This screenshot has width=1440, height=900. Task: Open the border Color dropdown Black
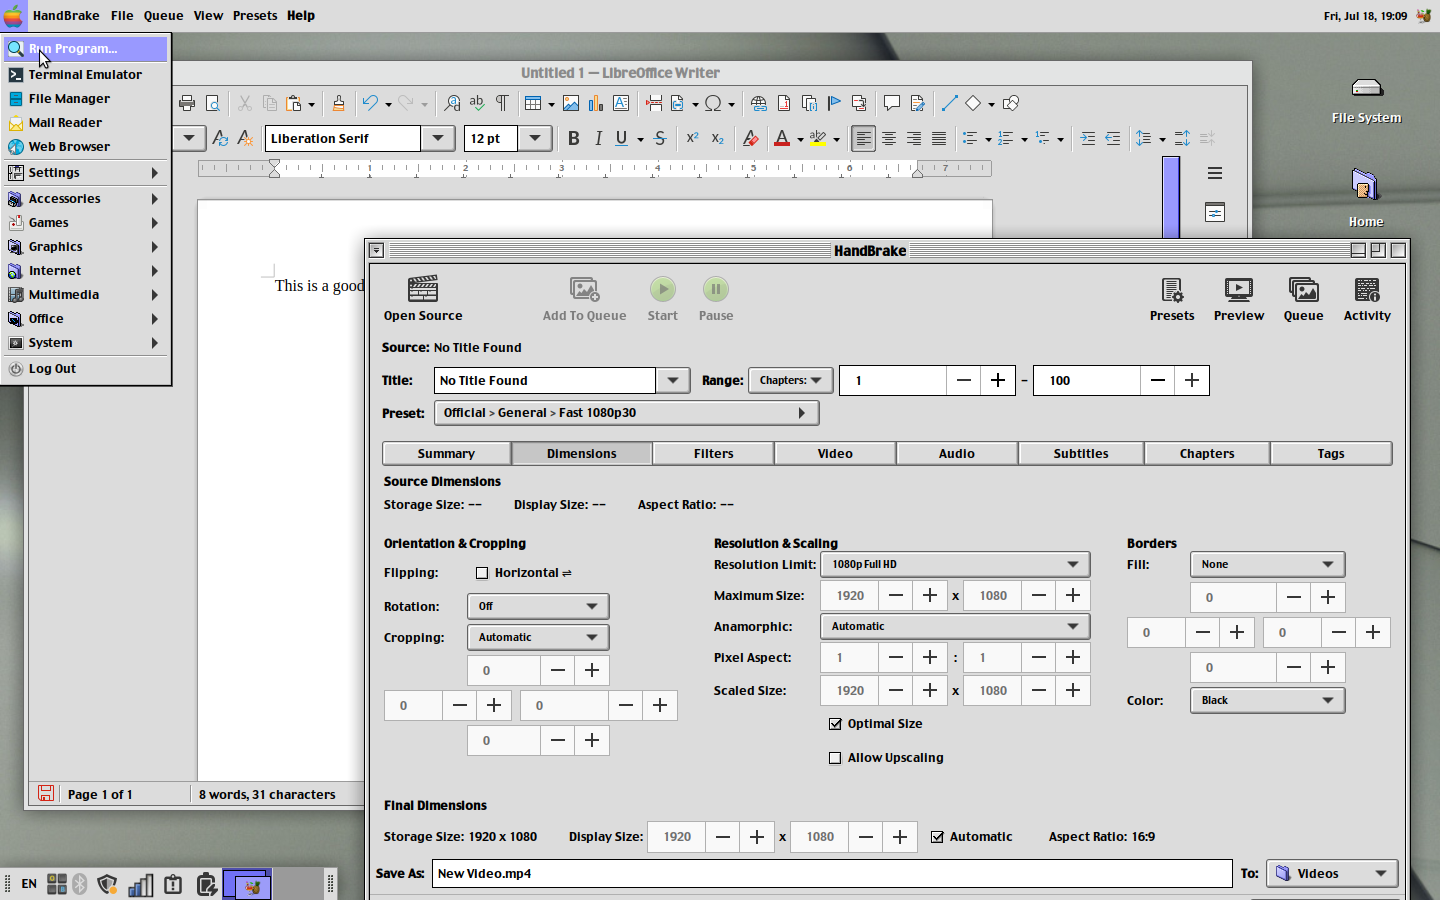coord(1267,700)
